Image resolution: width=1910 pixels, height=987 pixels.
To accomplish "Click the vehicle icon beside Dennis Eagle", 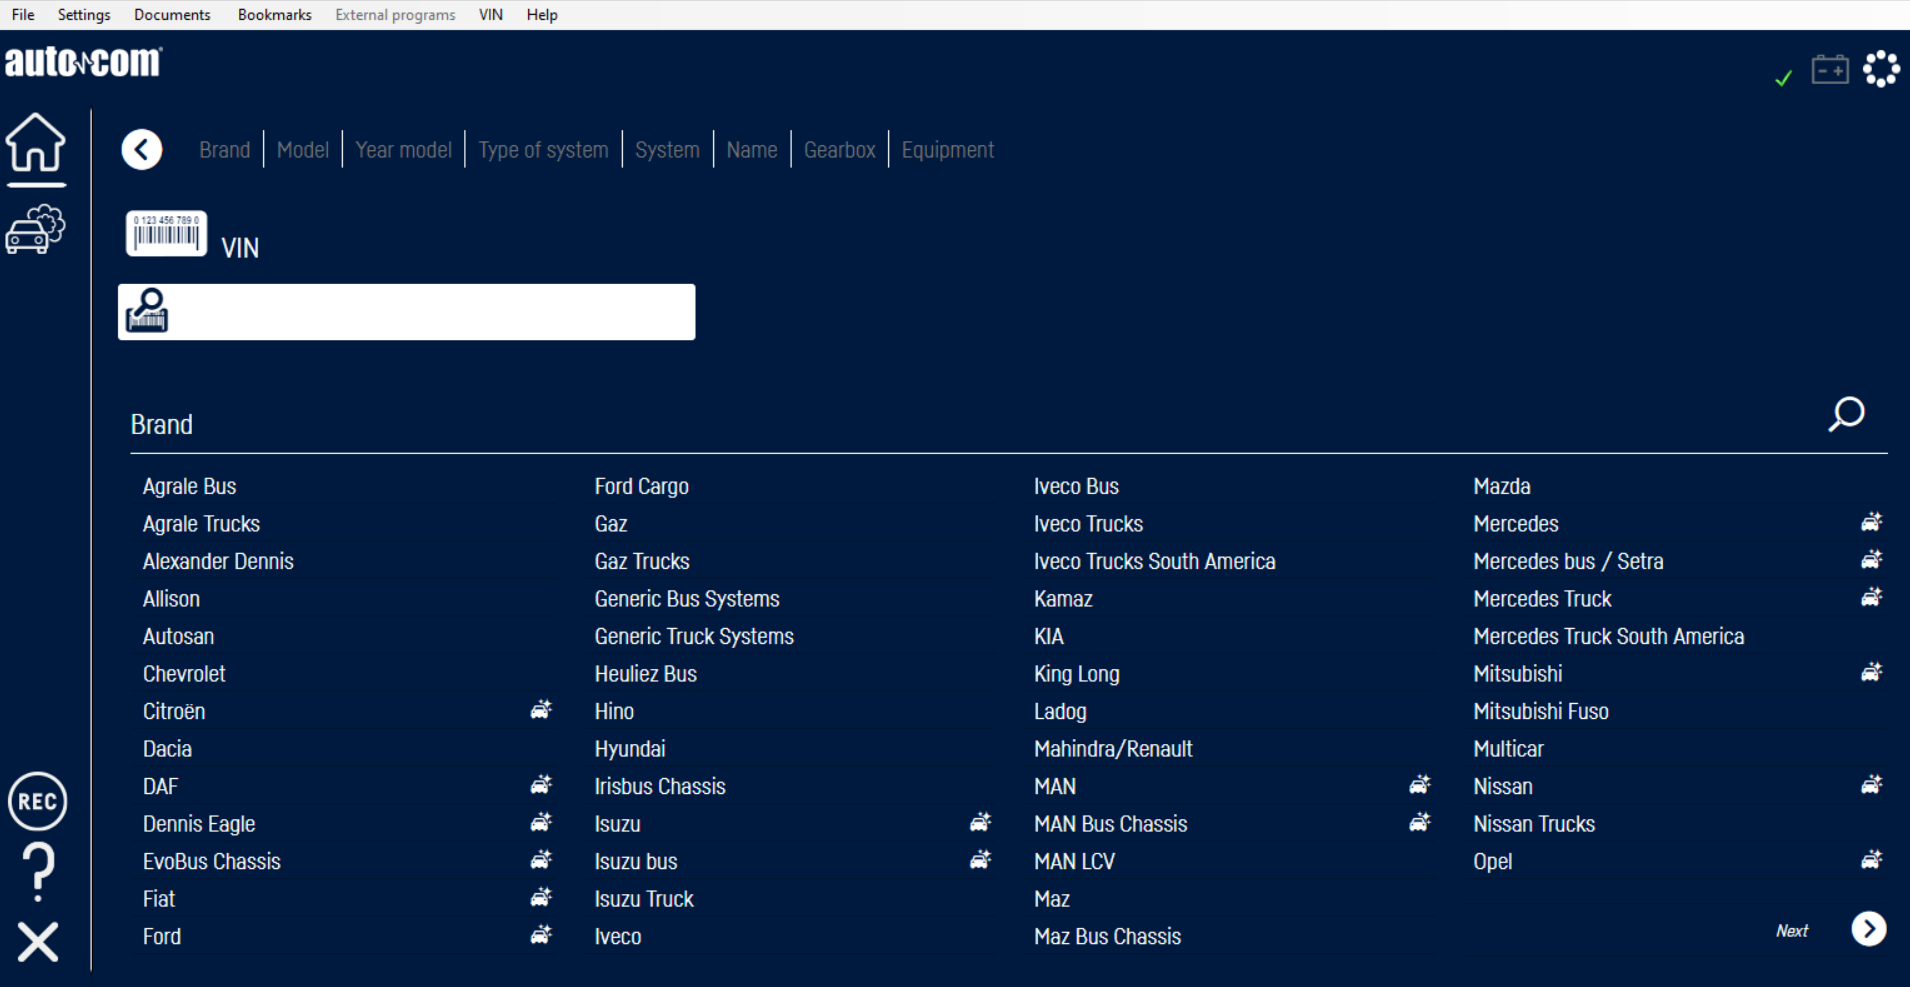I will 541,822.
